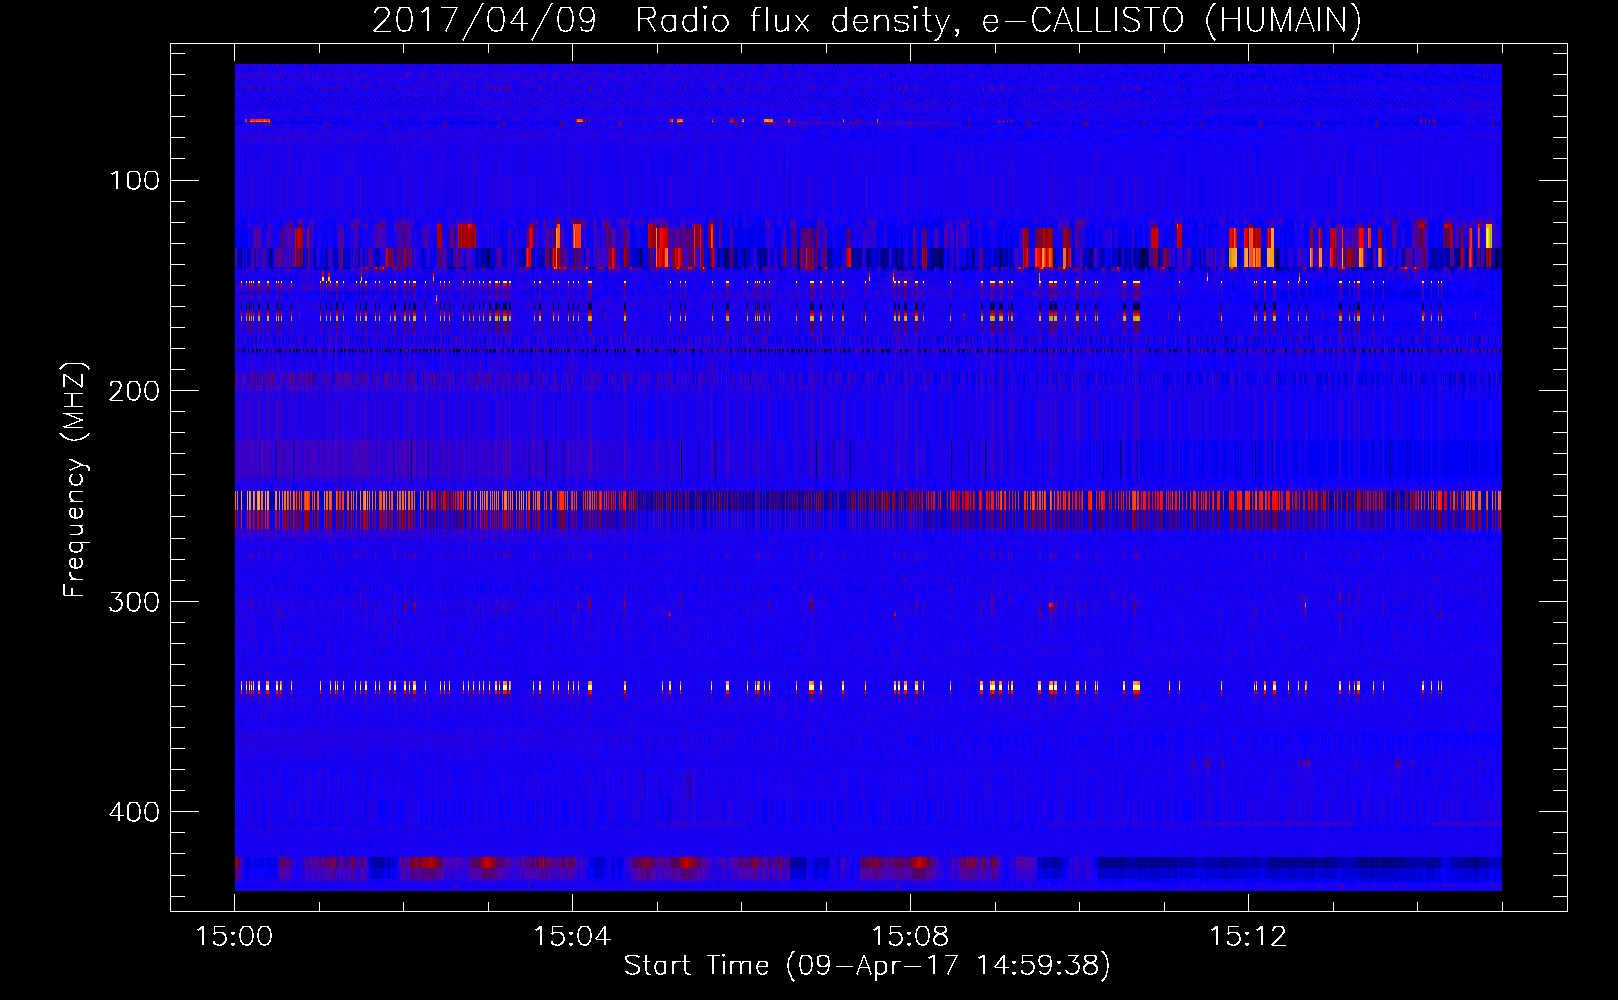Click the 200 frequency tick label
Image resolution: width=1618 pixels, height=1000 pixels.
(x=135, y=391)
